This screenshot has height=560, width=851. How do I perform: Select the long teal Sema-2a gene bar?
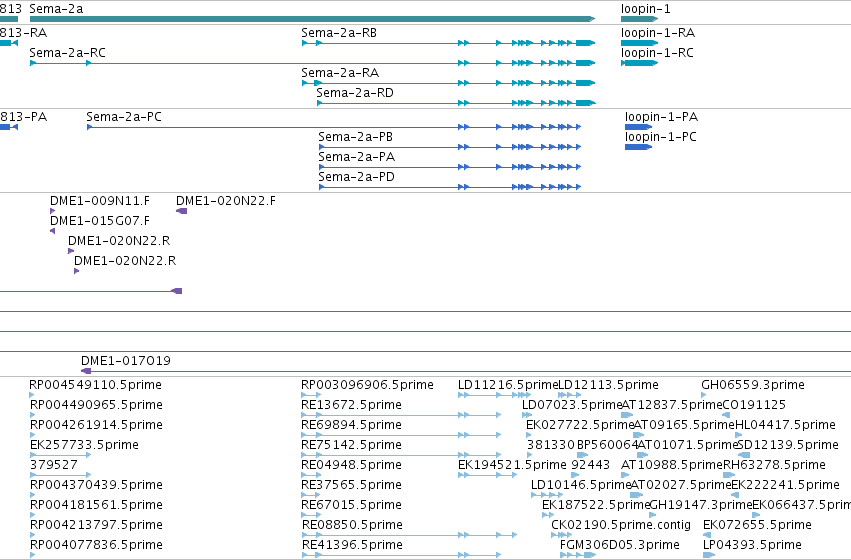pos(312,19)
